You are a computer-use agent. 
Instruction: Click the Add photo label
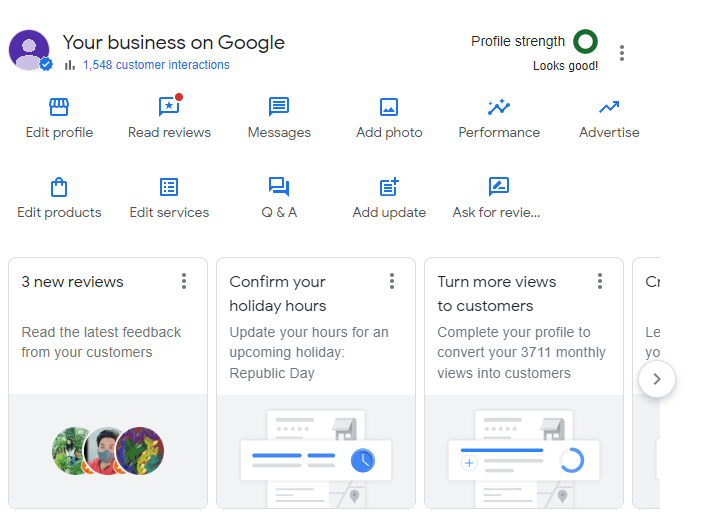(x=389, y=132)
